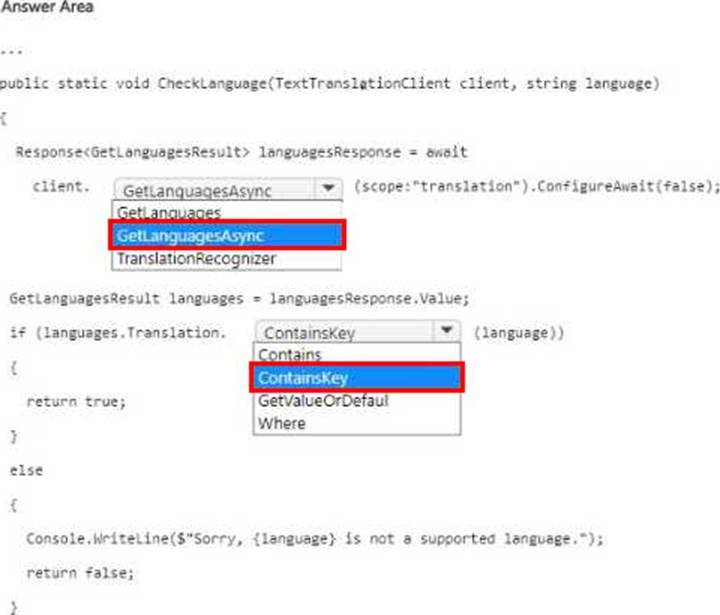The image size is (720, 615).
Task: Click the CheckLanguage method signature line
Action: [330, 84]
